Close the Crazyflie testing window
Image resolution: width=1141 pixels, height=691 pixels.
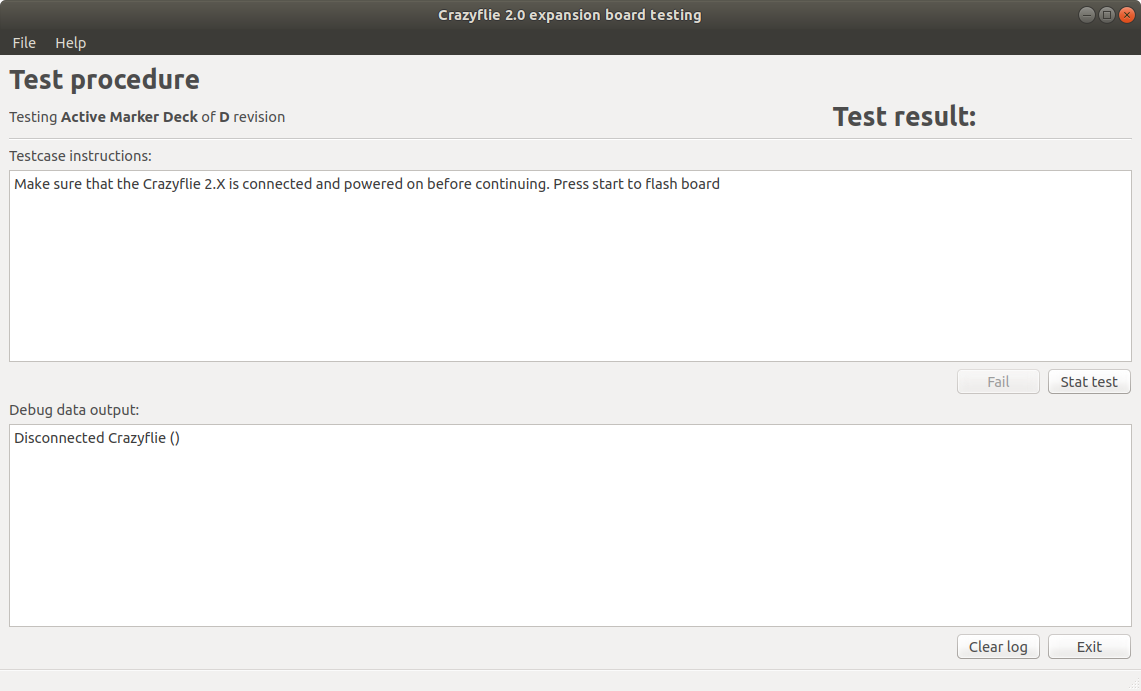click(1125, 15)
